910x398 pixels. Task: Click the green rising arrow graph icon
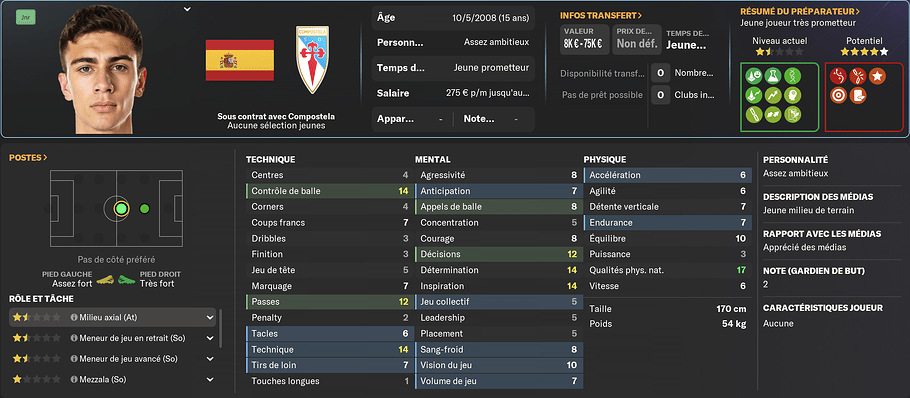(772, 95)
